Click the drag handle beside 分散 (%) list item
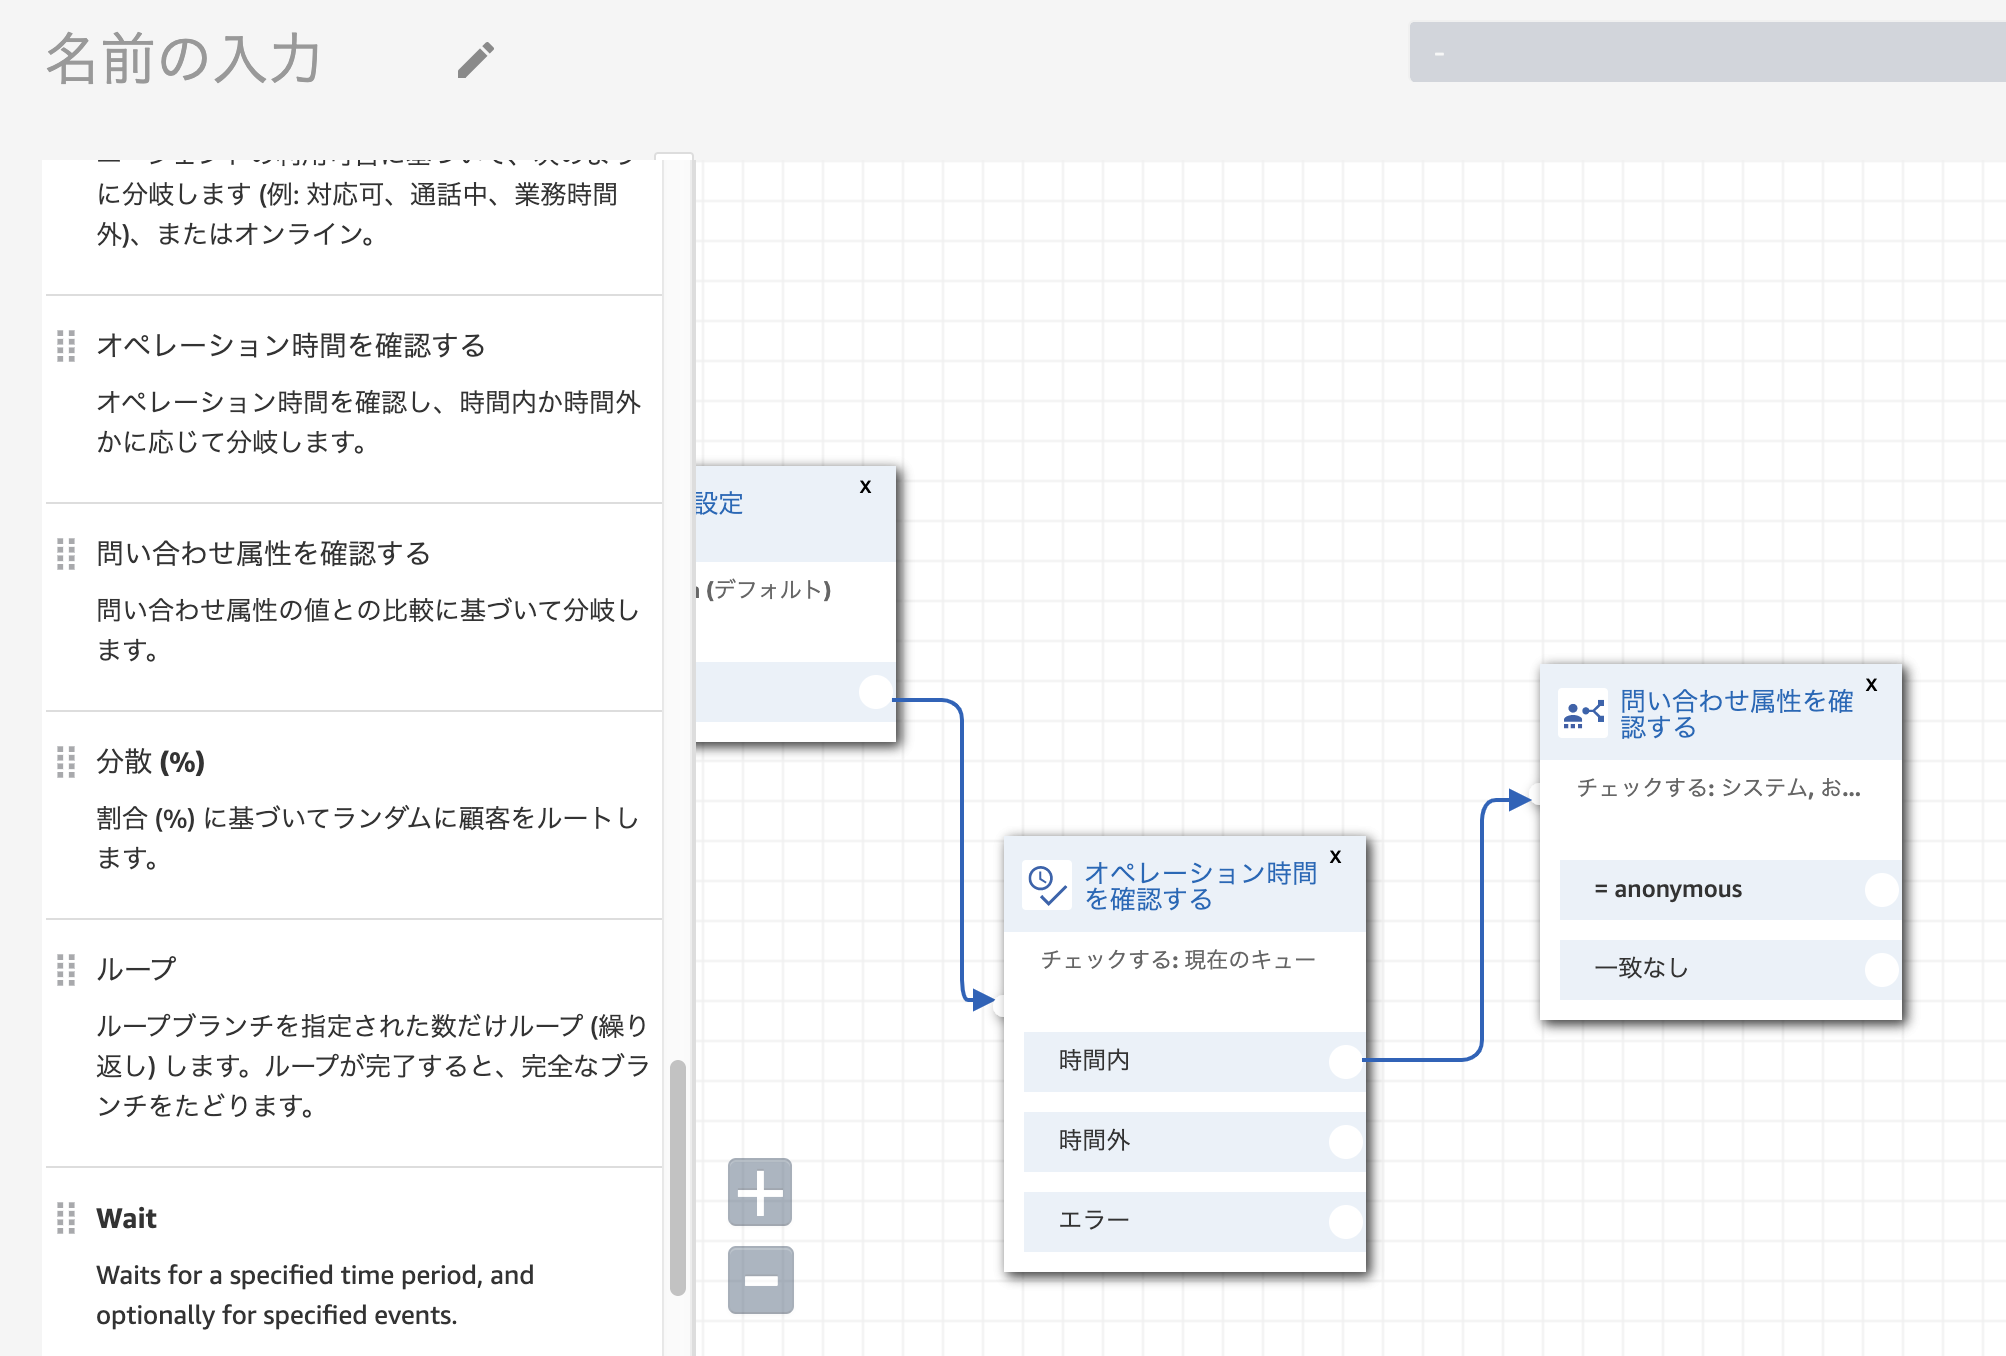2006x1356 pixels. click(x=67, y=763)
